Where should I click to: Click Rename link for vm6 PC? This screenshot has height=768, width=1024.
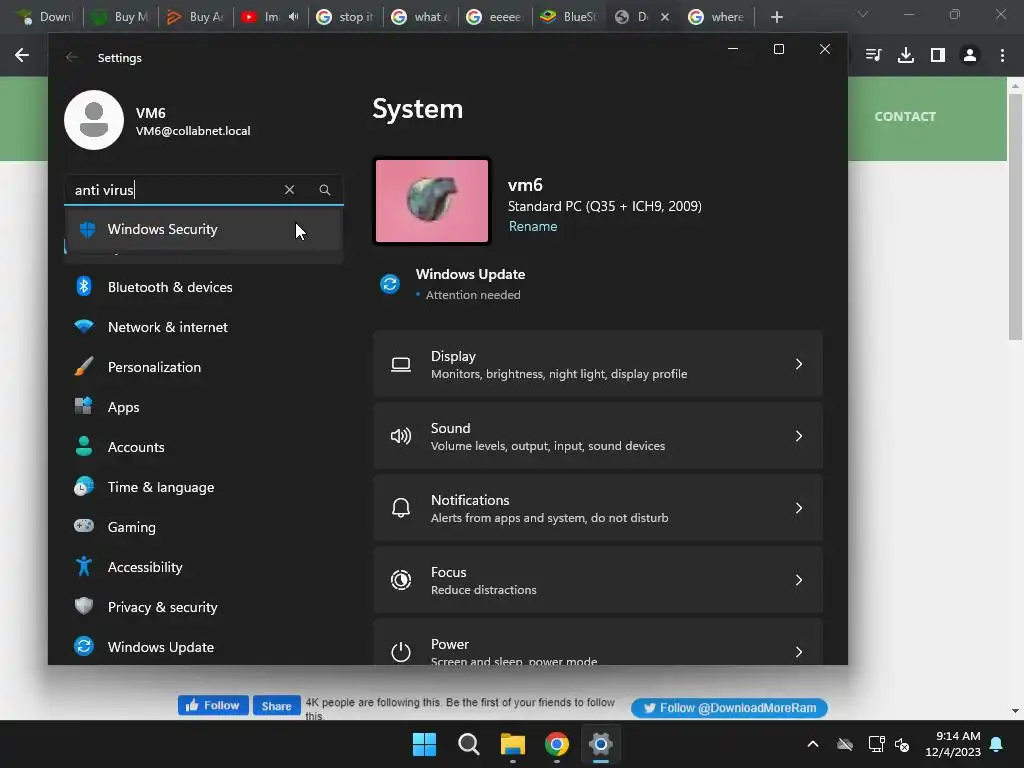(x=533, y=227)
